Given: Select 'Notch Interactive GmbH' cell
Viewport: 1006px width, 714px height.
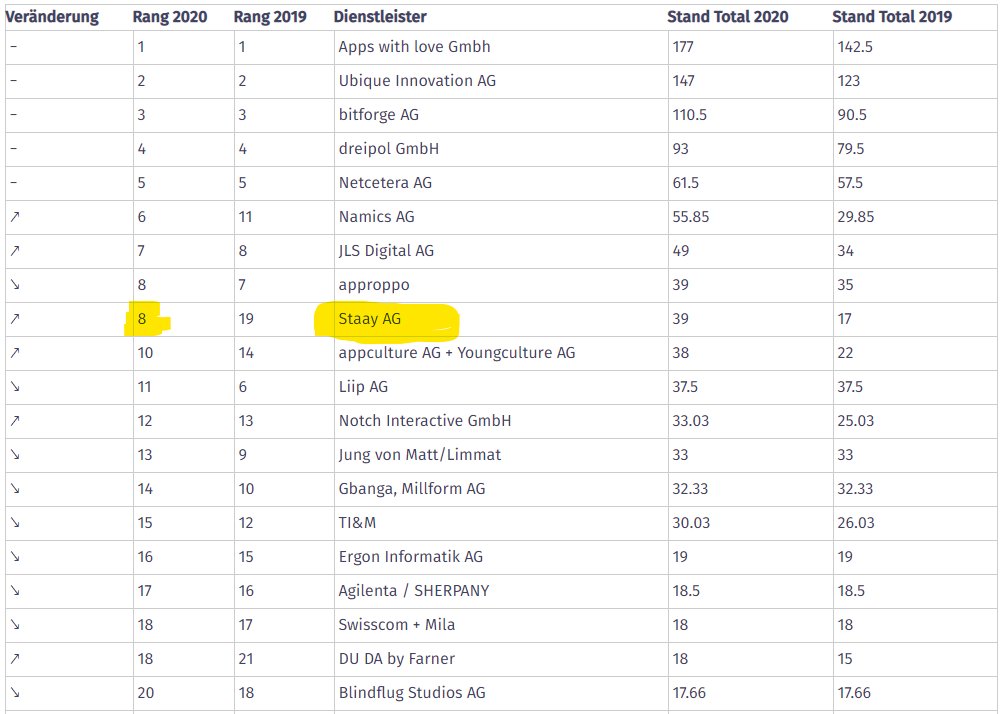Looking at the screenshot, I should (501, 421).
